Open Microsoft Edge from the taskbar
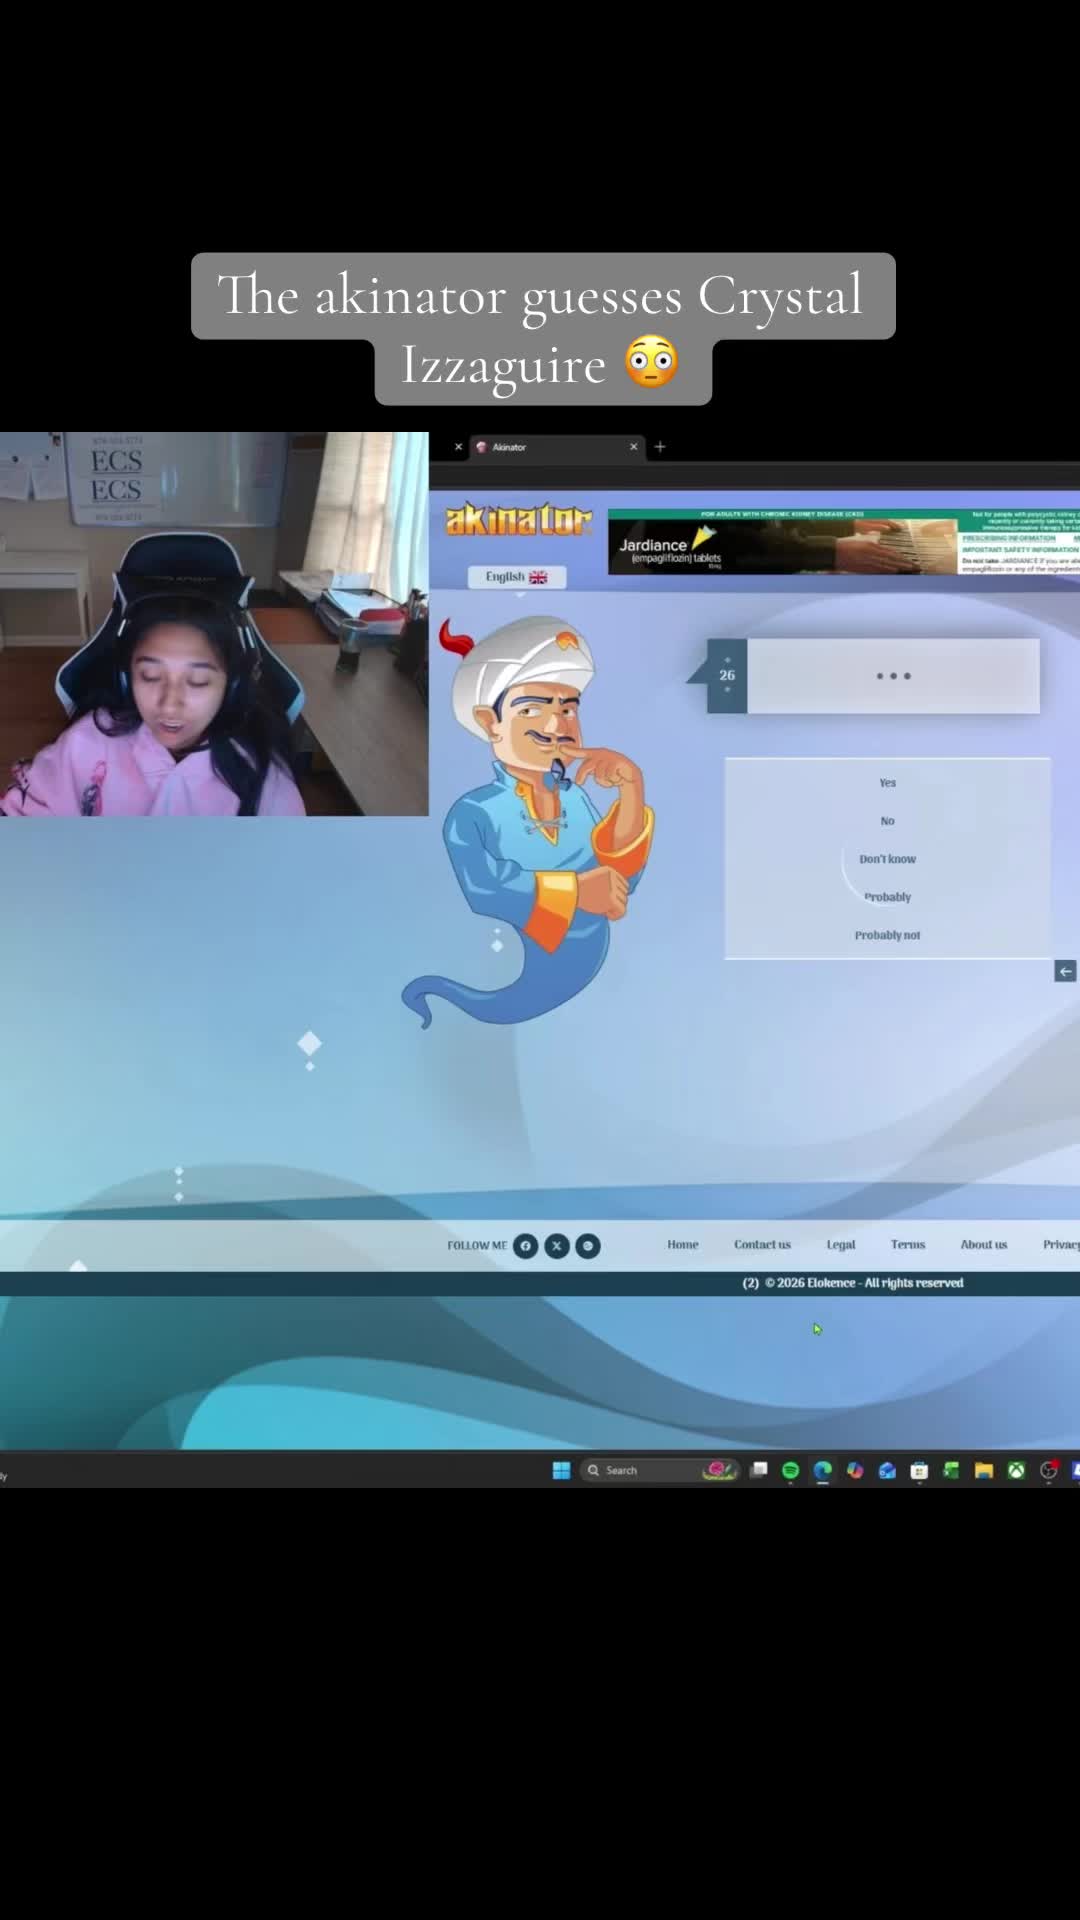Viewport: 1080px width, 1920px height. 822,1470
